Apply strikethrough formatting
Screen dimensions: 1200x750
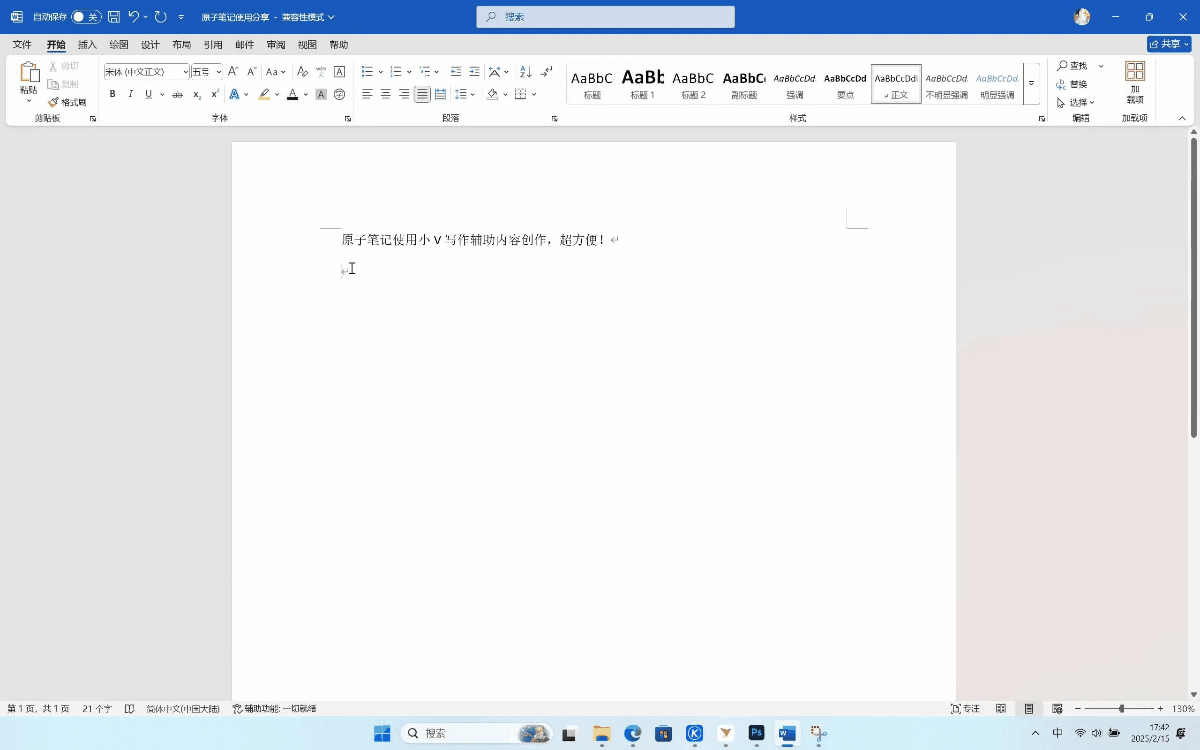click(x=177, y=94)
